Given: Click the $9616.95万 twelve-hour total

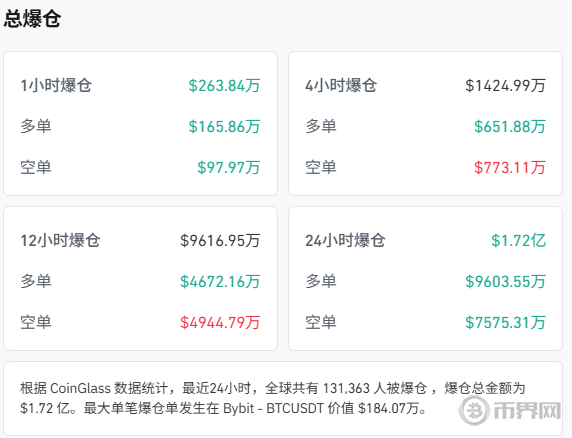Looking at the screenshot, I should tap(220, 241).
